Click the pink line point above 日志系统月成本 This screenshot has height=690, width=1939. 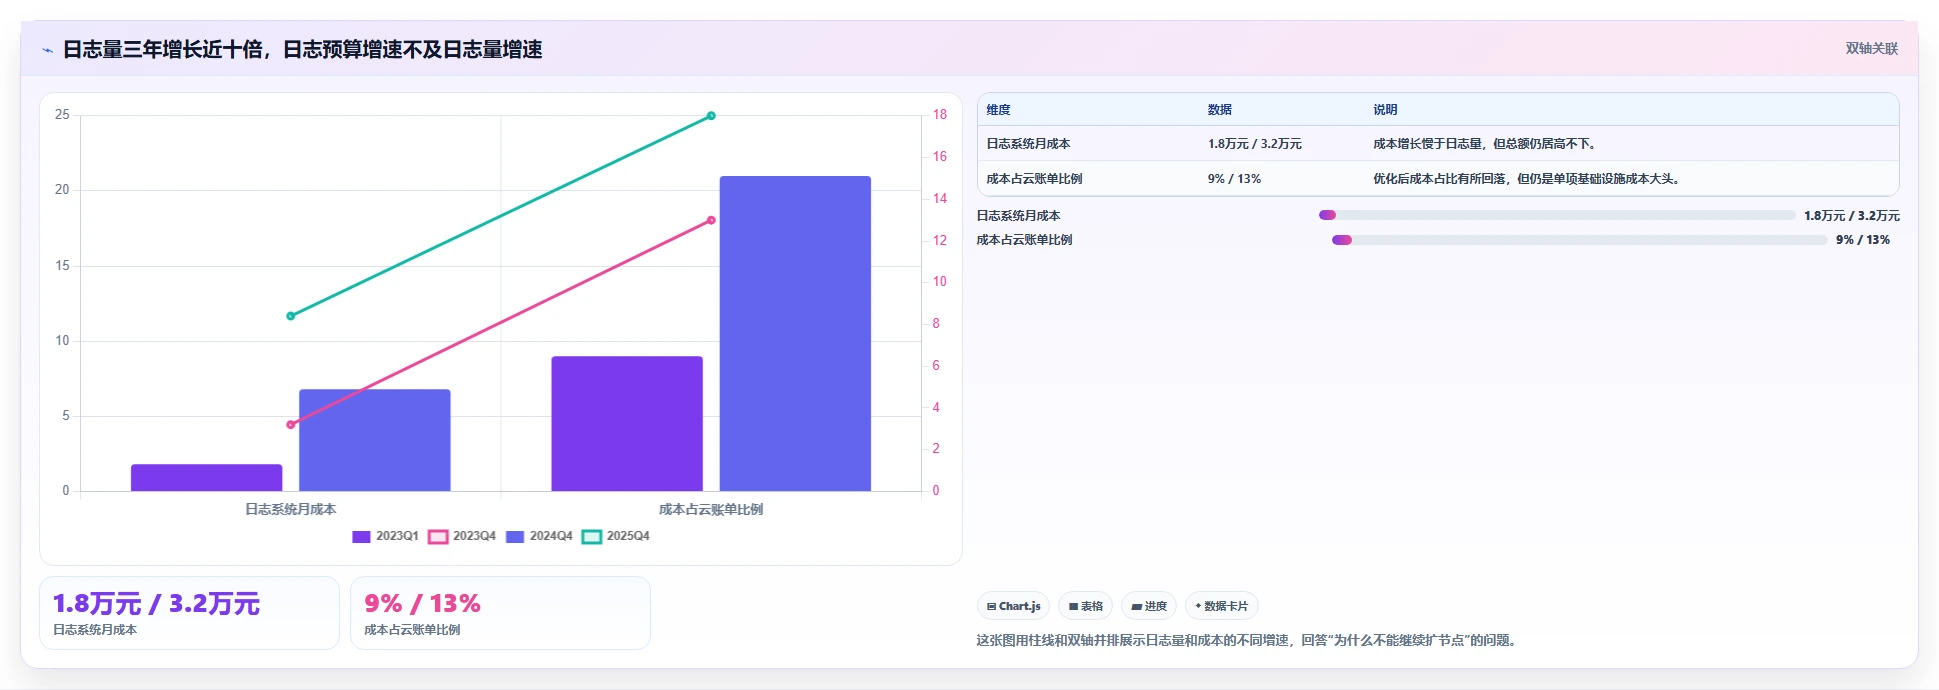[x=291, y=425]
